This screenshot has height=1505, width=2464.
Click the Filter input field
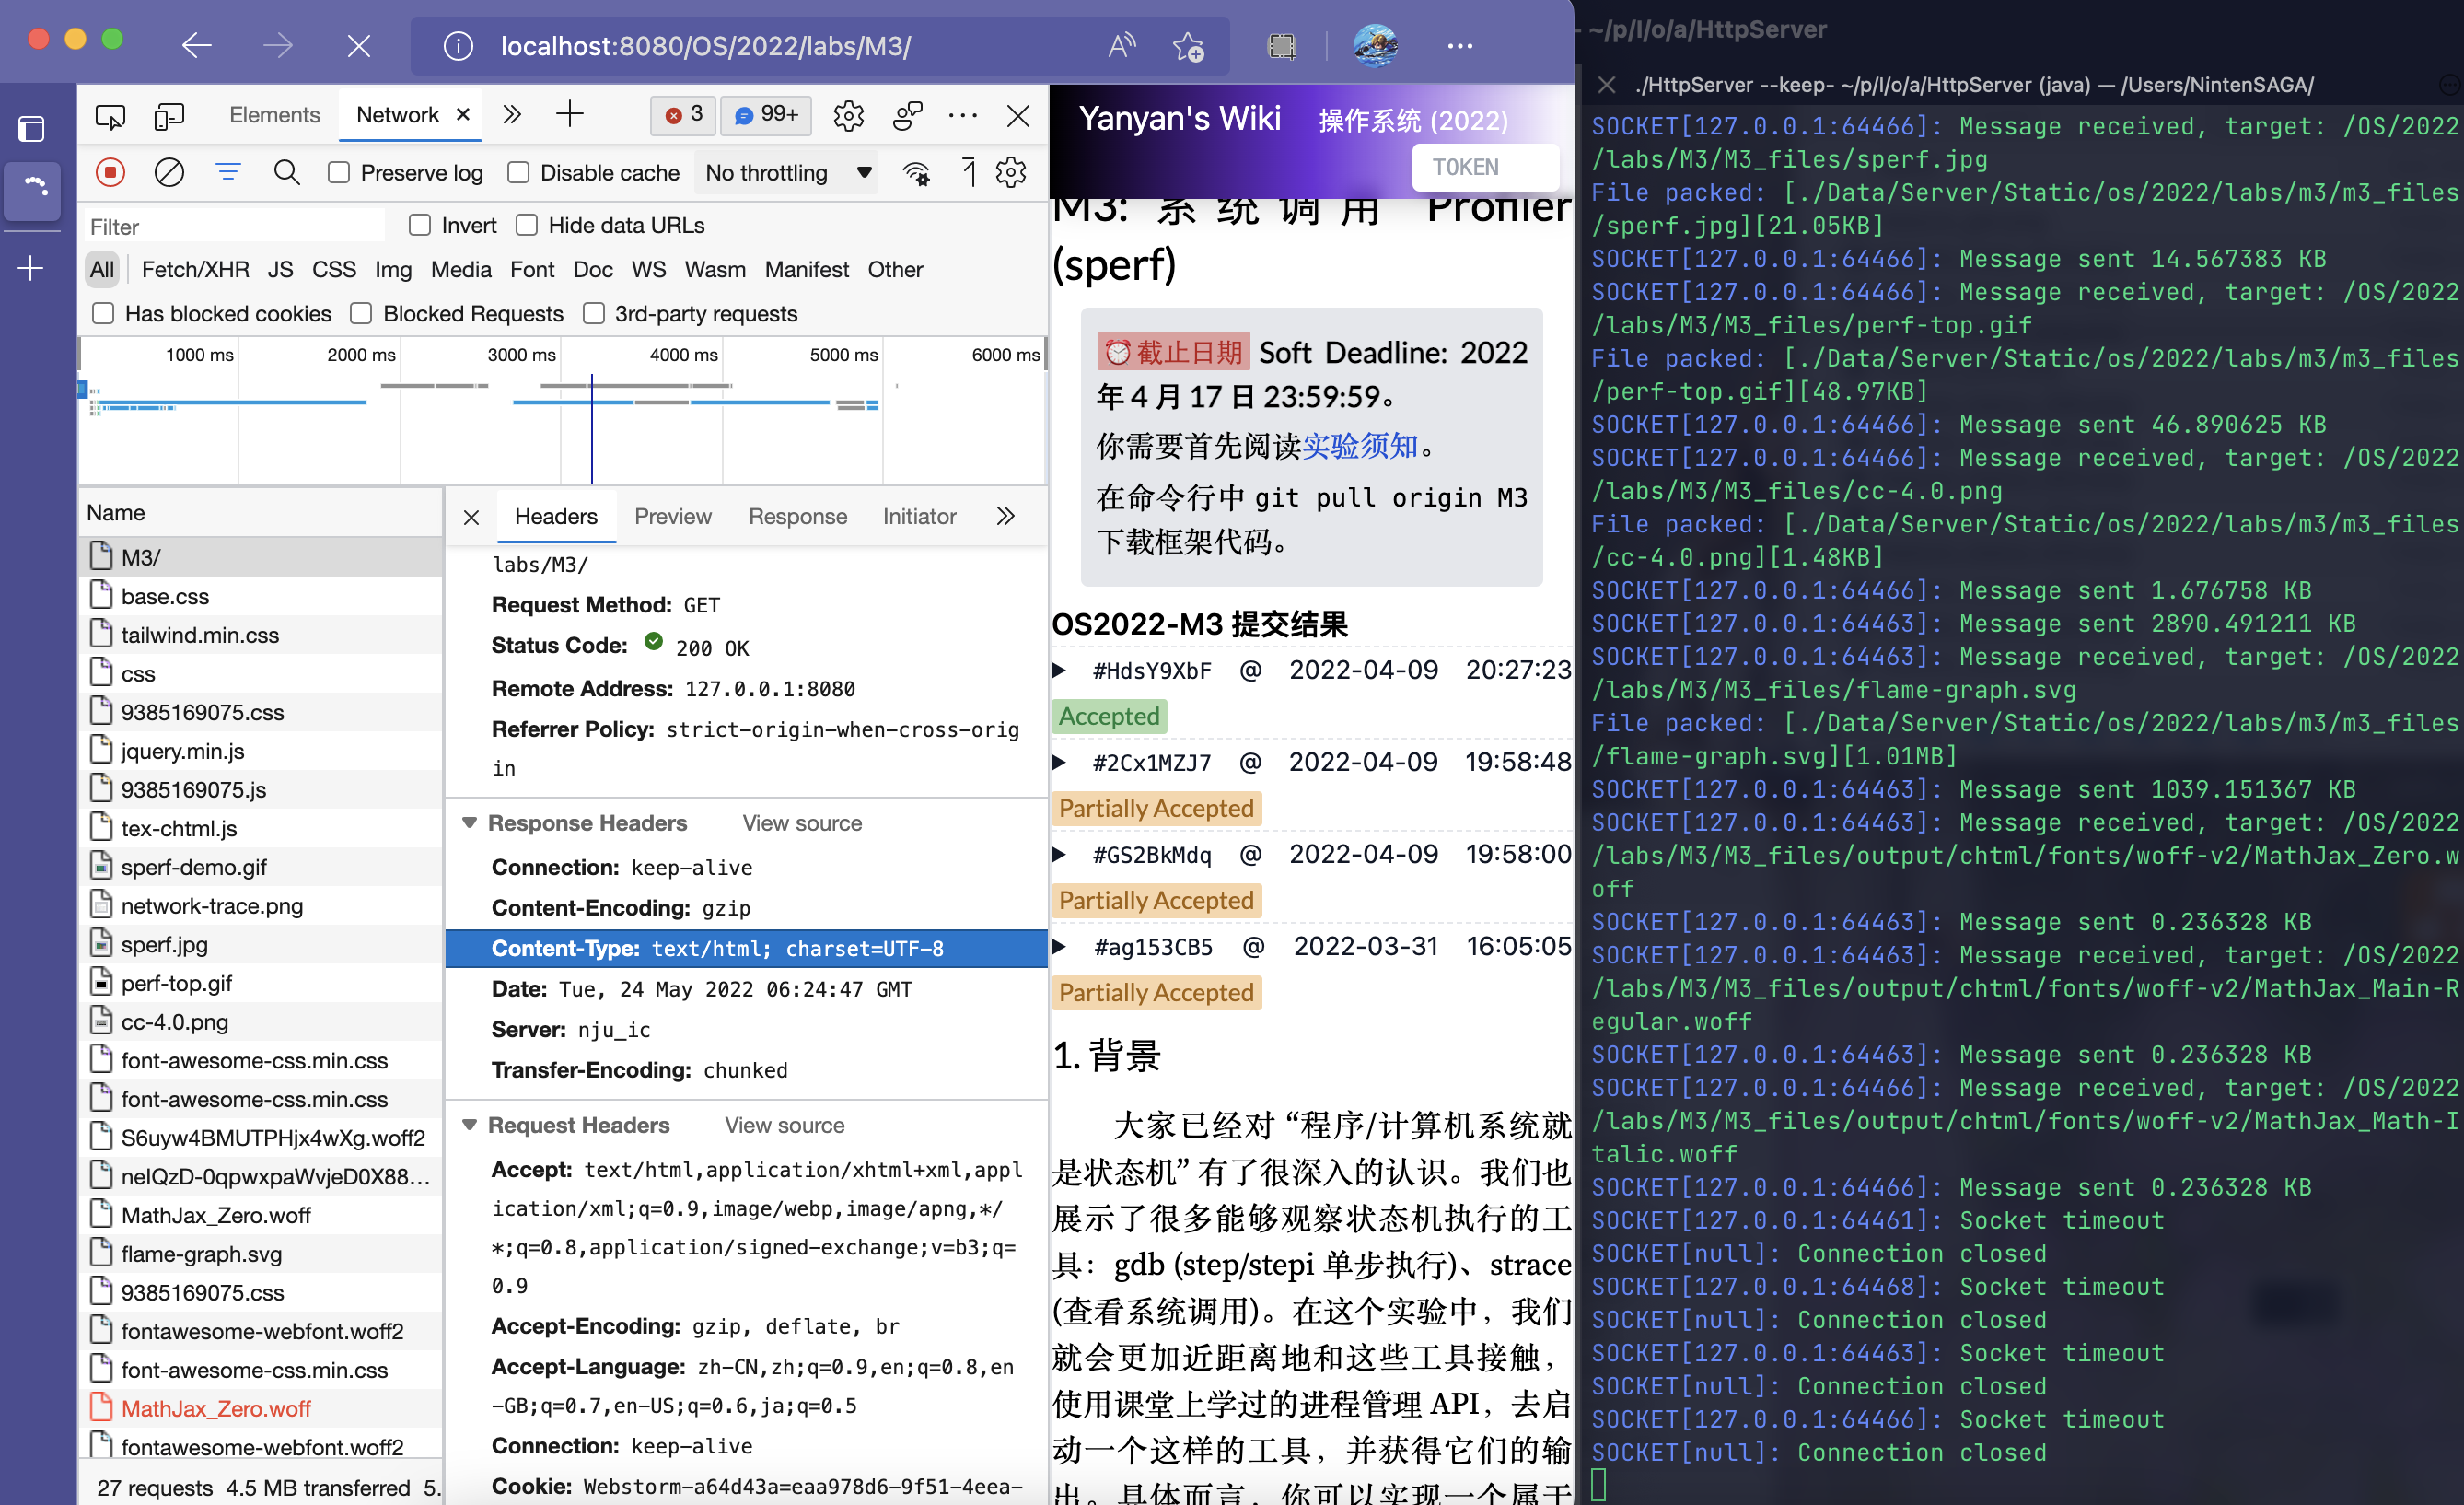pyautogui.click(x=235, y=226)
